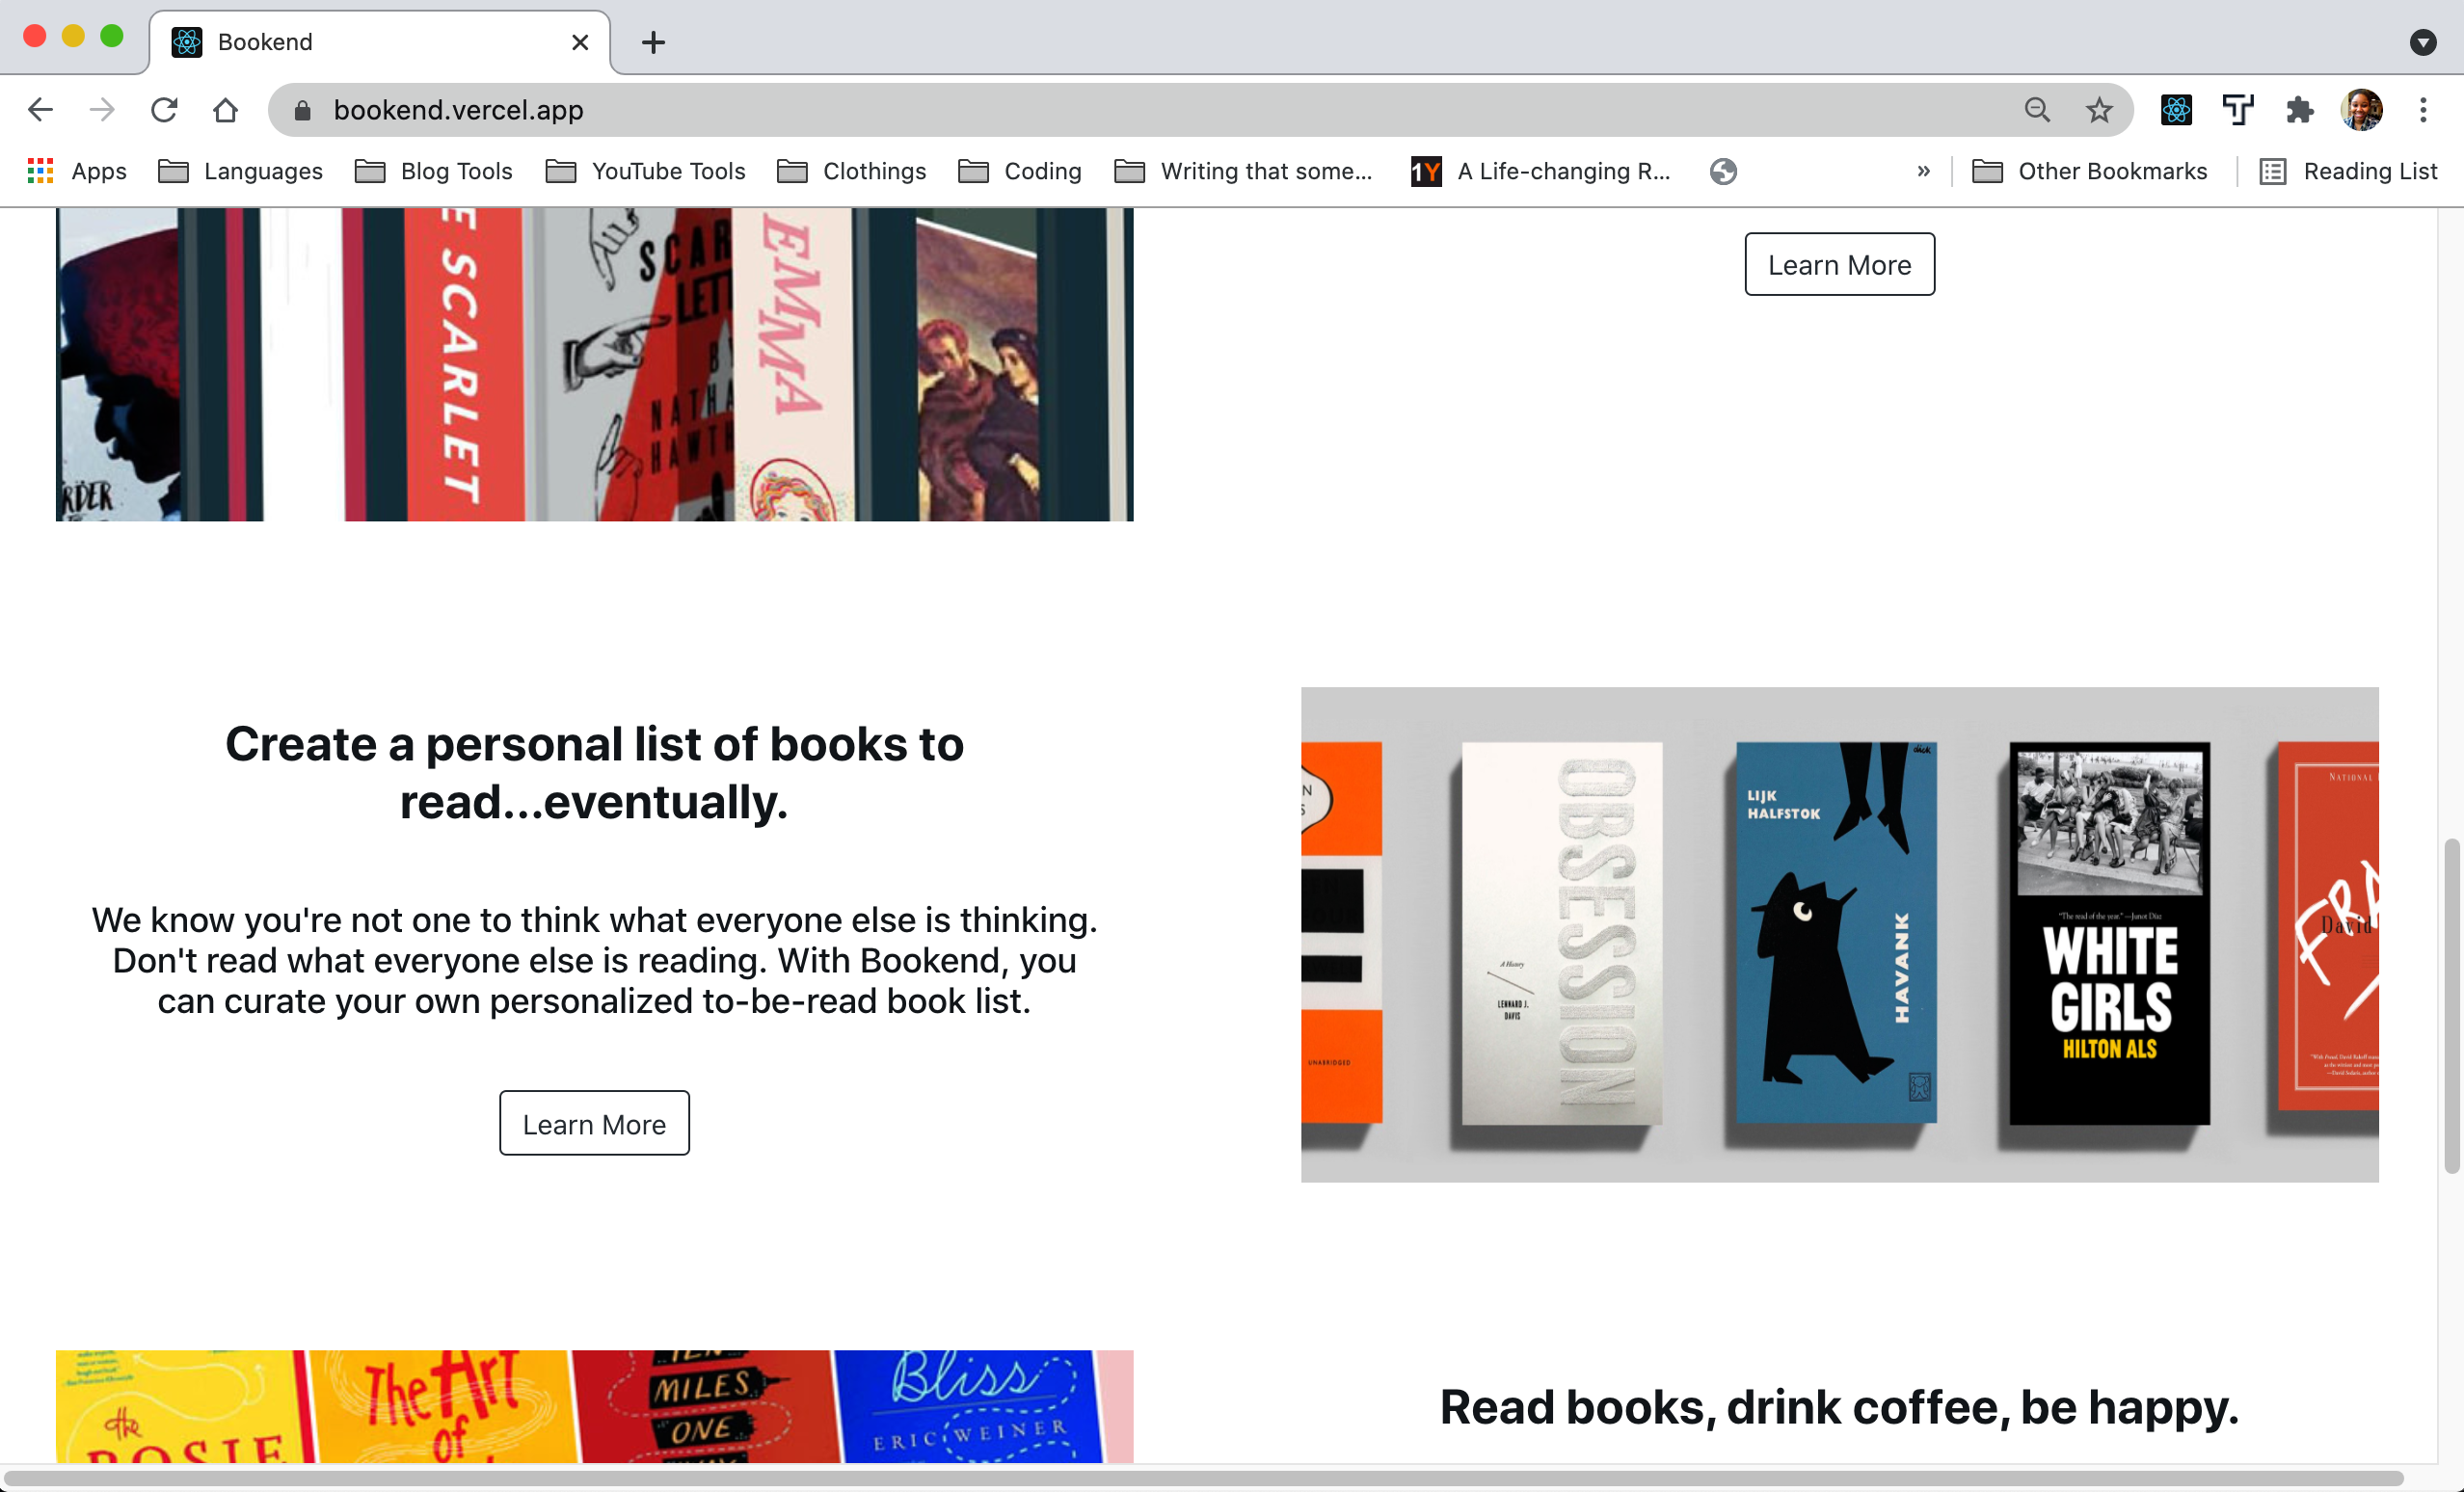The height and width of the screenshot is (1492, 2464).
Task: Open the Chrome three-dot menu
Action: click(2423, 110)
